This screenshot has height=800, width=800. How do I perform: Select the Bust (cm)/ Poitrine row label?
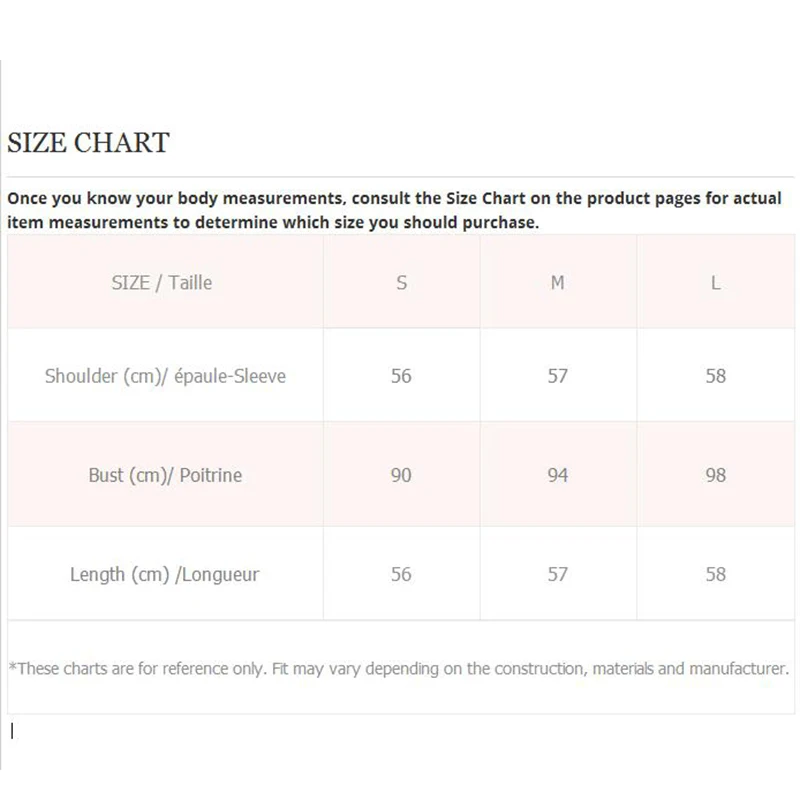(165, 475)
